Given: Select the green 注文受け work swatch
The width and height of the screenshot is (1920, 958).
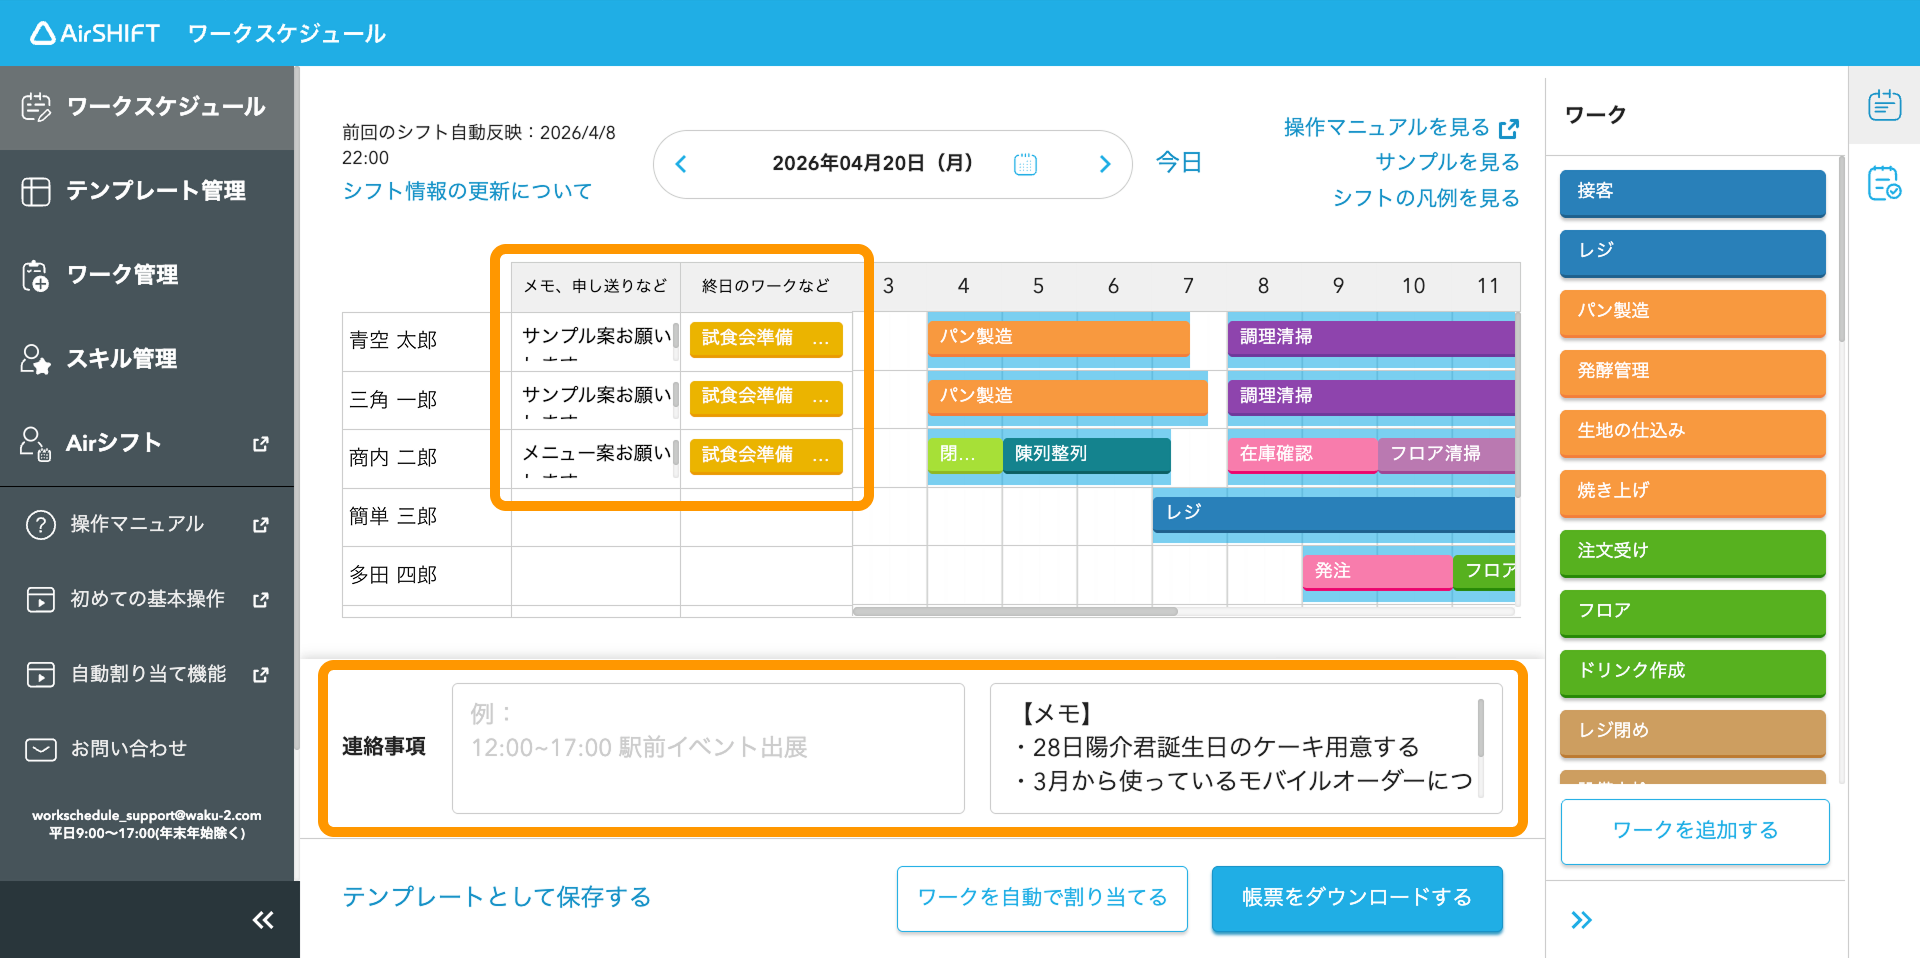Looking at the screenshot, I should 1692,552.
